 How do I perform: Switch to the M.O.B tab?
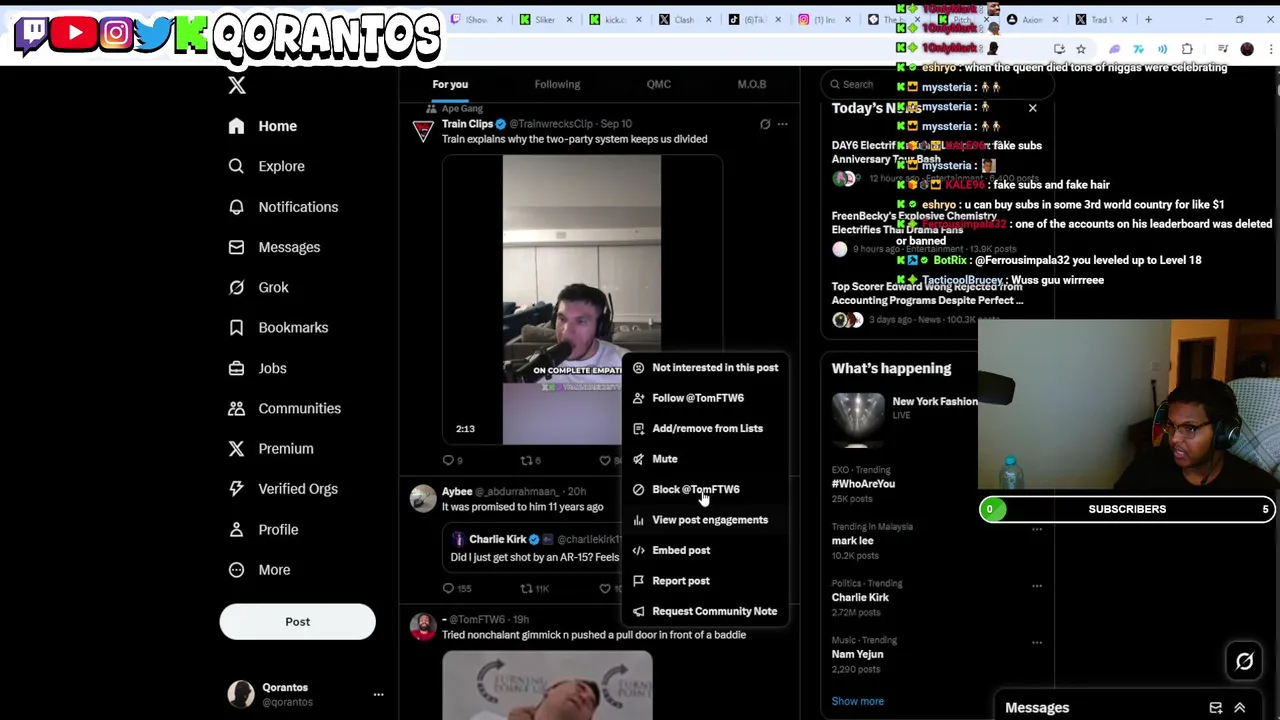(752, 84)
